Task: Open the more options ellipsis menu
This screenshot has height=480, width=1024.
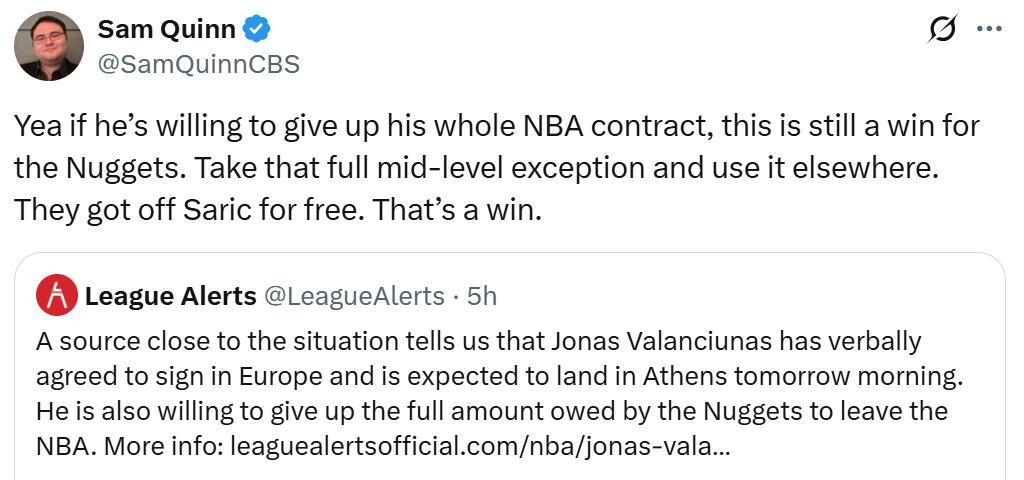Action: (989, 30)
